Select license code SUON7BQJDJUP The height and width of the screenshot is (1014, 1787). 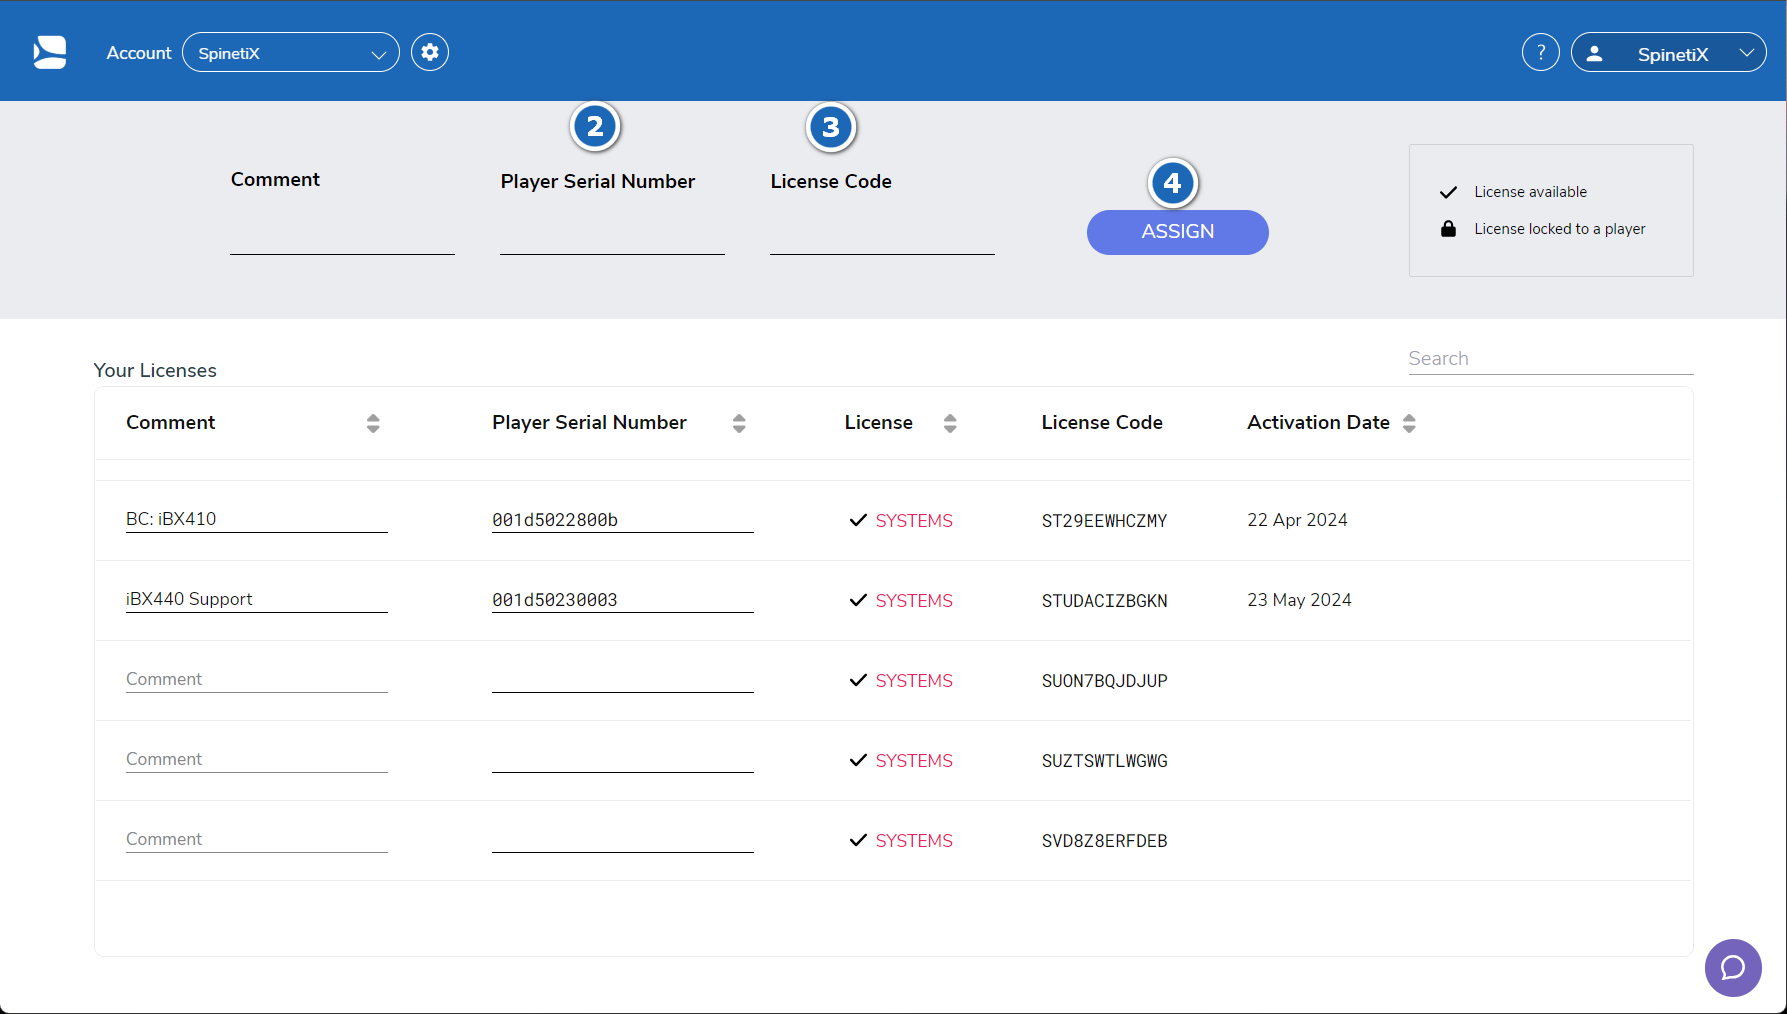(1104, 681)
